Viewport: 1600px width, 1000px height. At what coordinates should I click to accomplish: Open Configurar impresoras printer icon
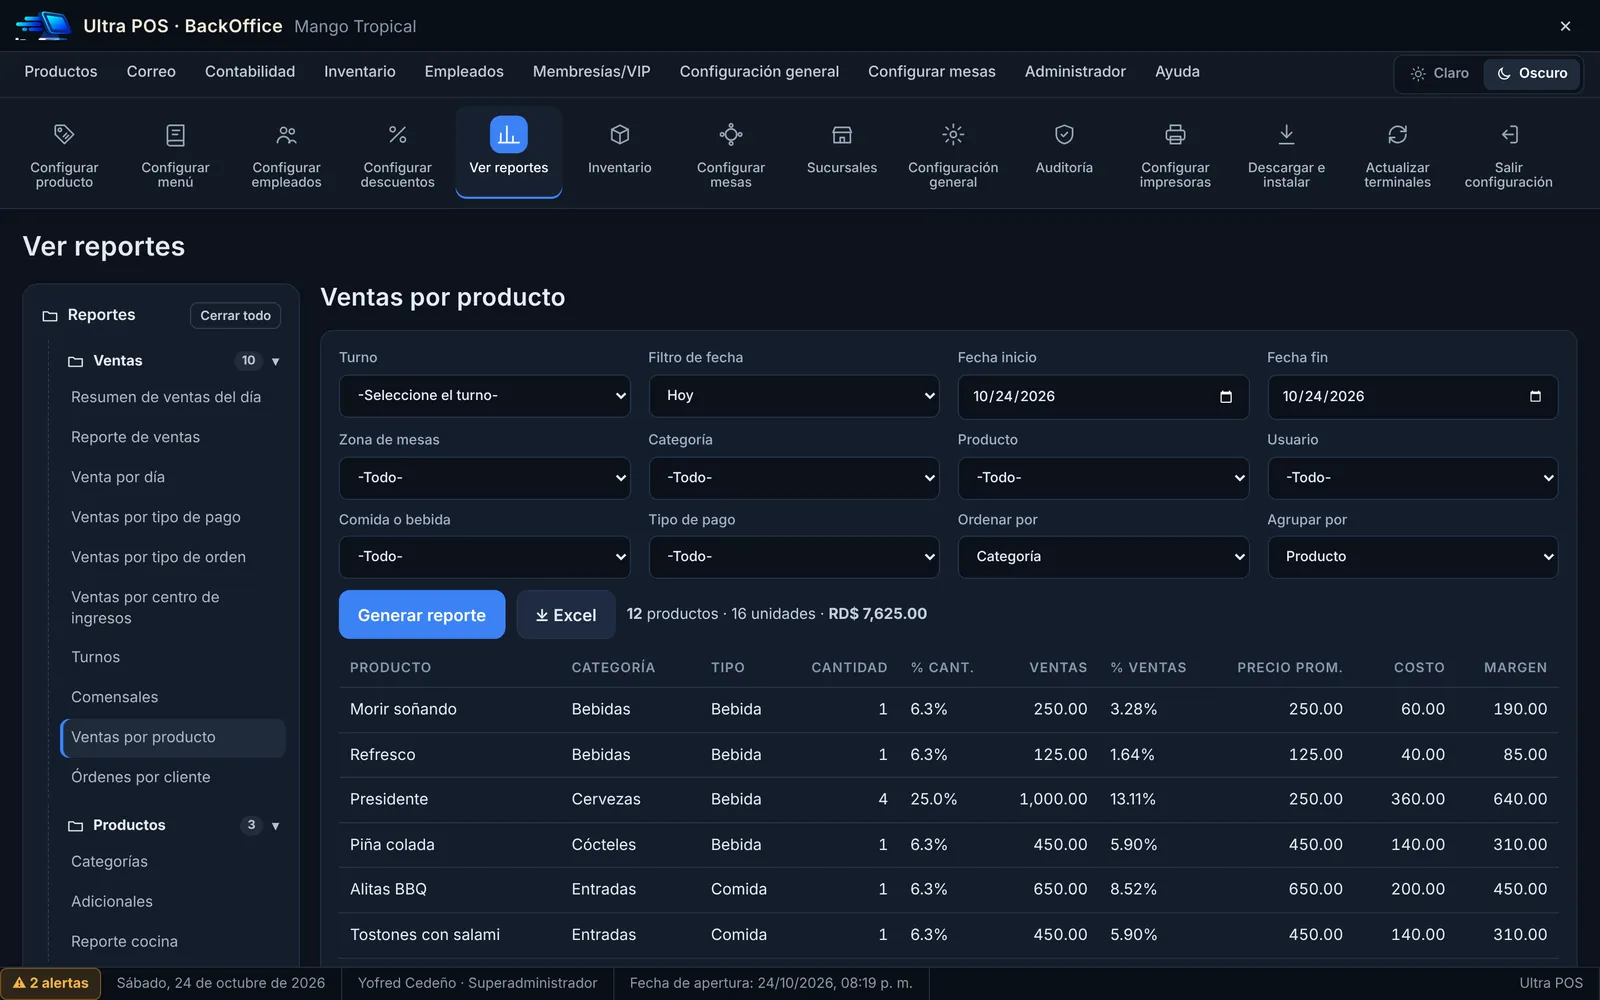pyautogui.click(x=1175, y=134)
